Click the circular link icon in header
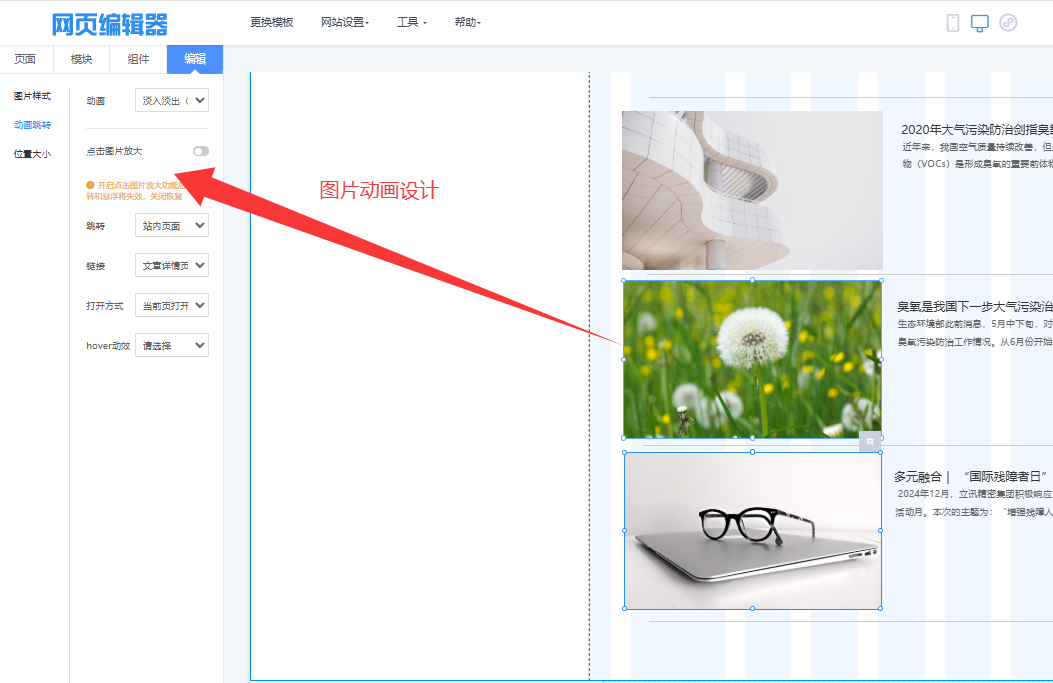Viewport: 1053px width, 683px height. click(x=1008, y=23)
